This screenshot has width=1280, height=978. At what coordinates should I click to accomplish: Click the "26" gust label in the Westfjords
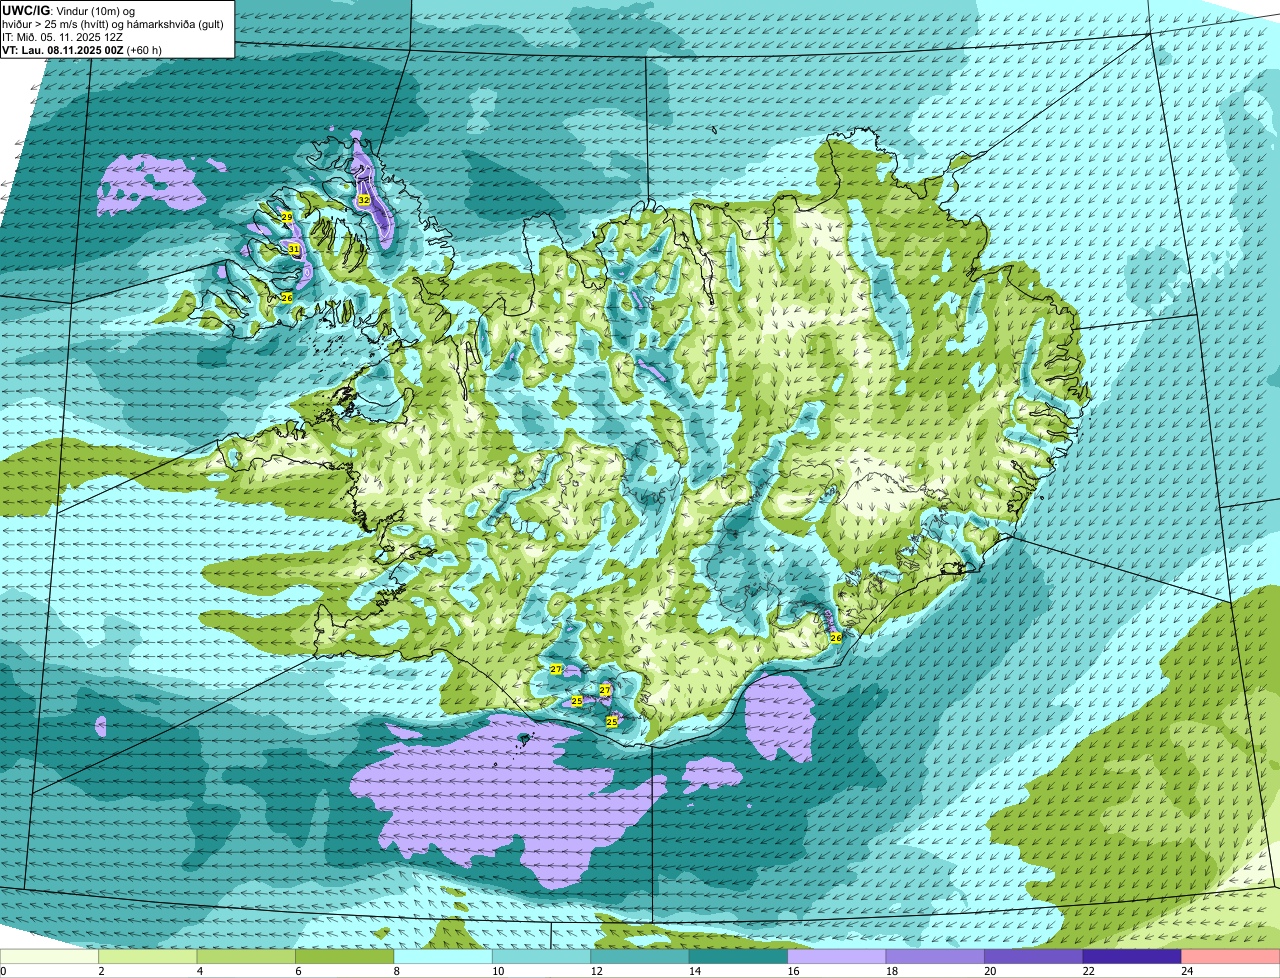[286, 297]
